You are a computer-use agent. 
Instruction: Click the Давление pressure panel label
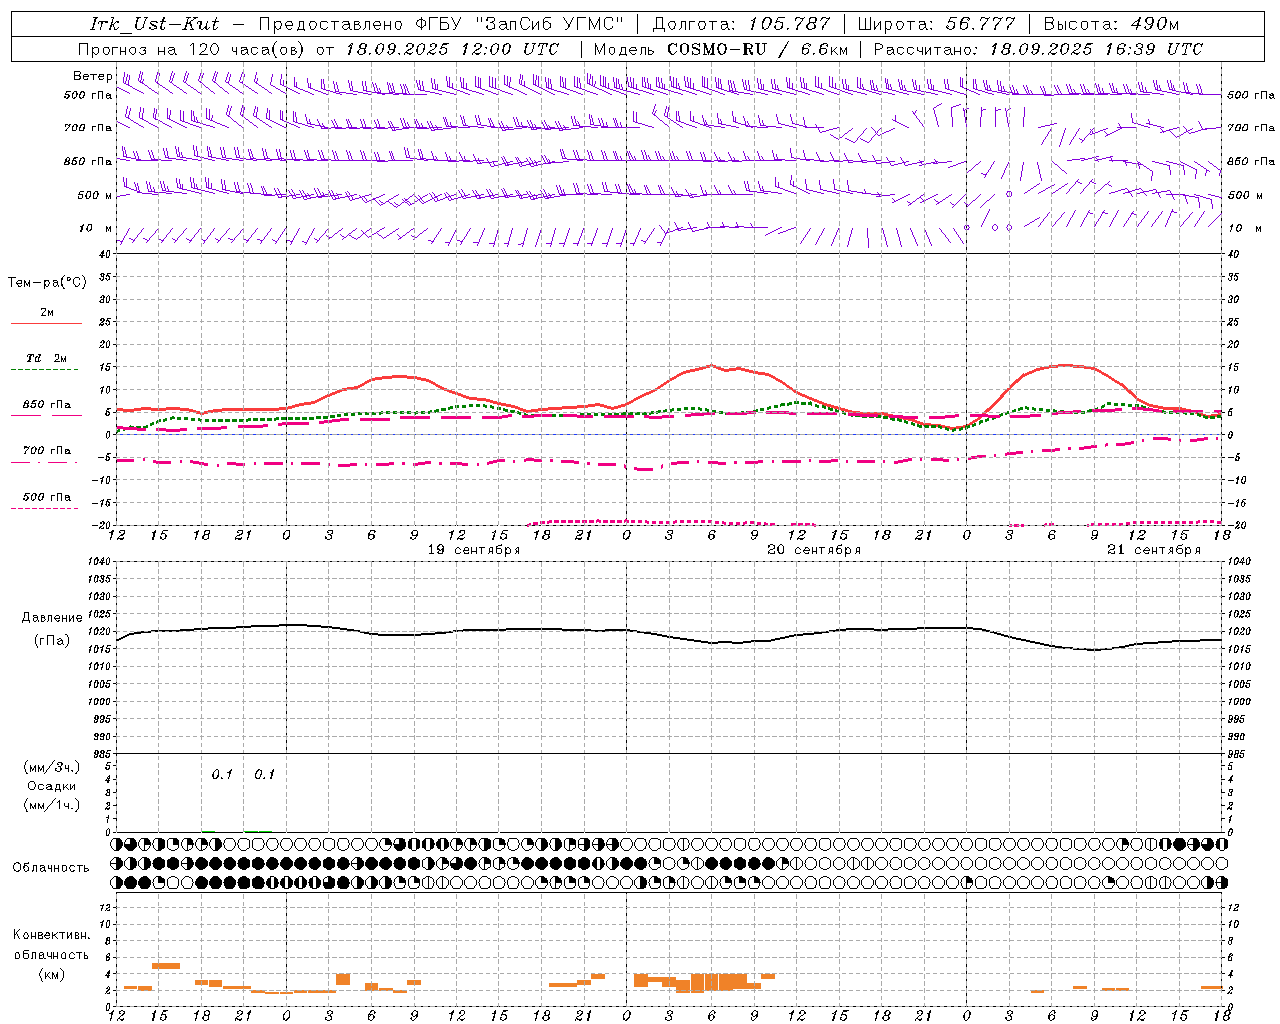(x=52, y=618)
